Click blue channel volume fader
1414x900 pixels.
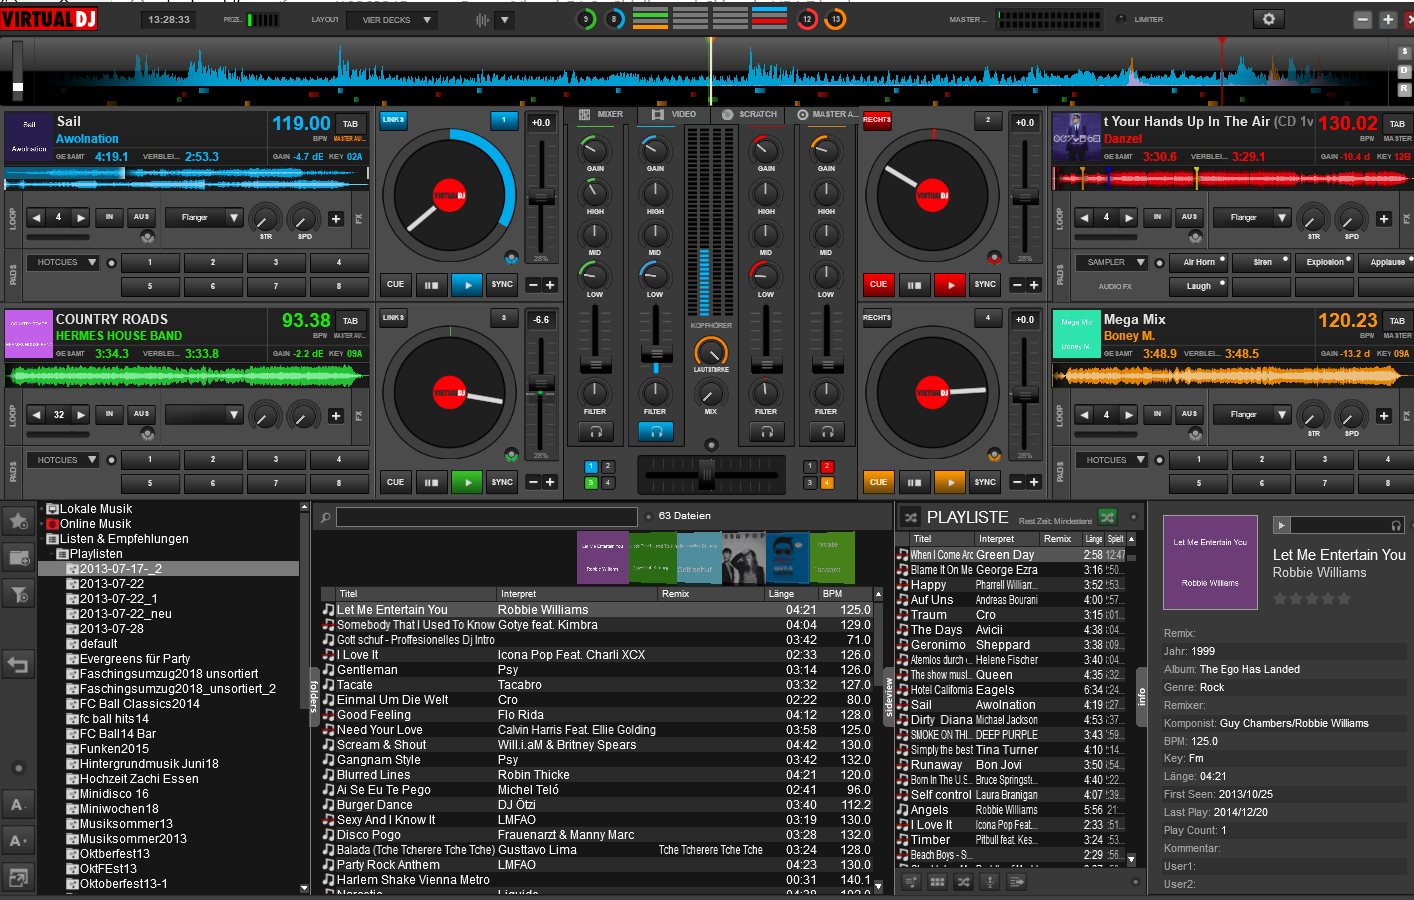point(656,355)
